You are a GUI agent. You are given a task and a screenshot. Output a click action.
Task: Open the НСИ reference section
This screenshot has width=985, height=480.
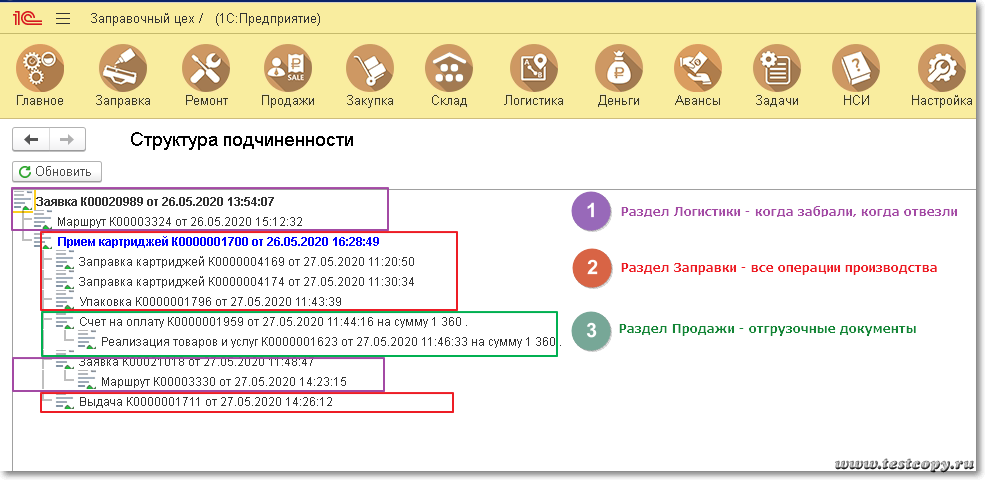(857, 69)
